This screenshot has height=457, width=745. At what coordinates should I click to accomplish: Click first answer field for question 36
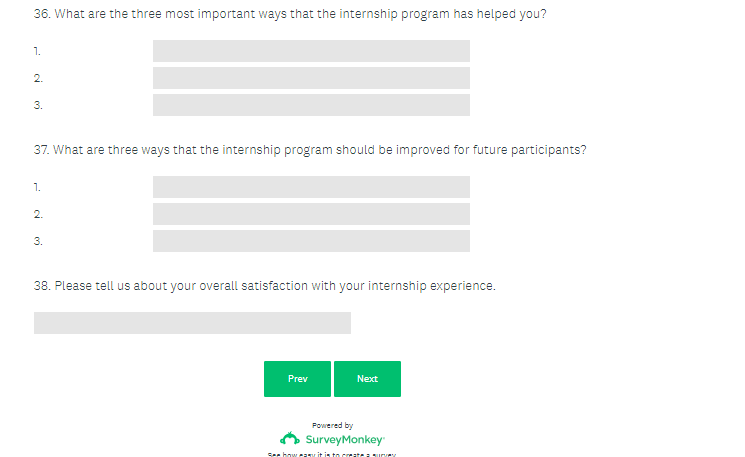pyautogui.click(x=311, y=51)
